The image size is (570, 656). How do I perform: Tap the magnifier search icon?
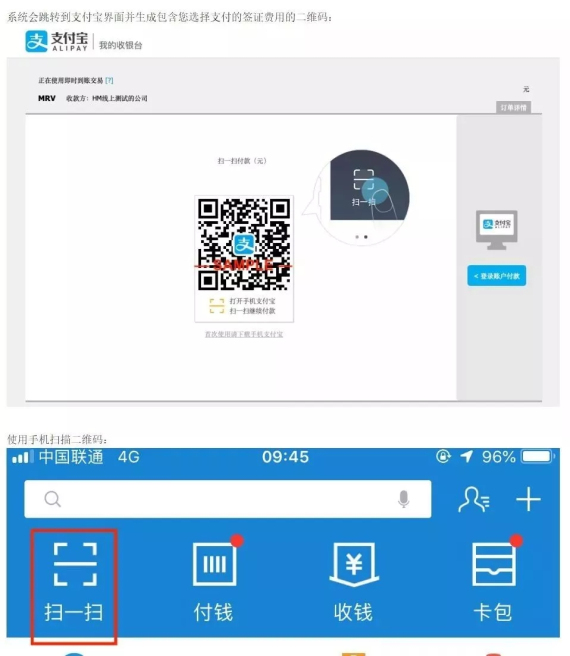pos(53,499)
